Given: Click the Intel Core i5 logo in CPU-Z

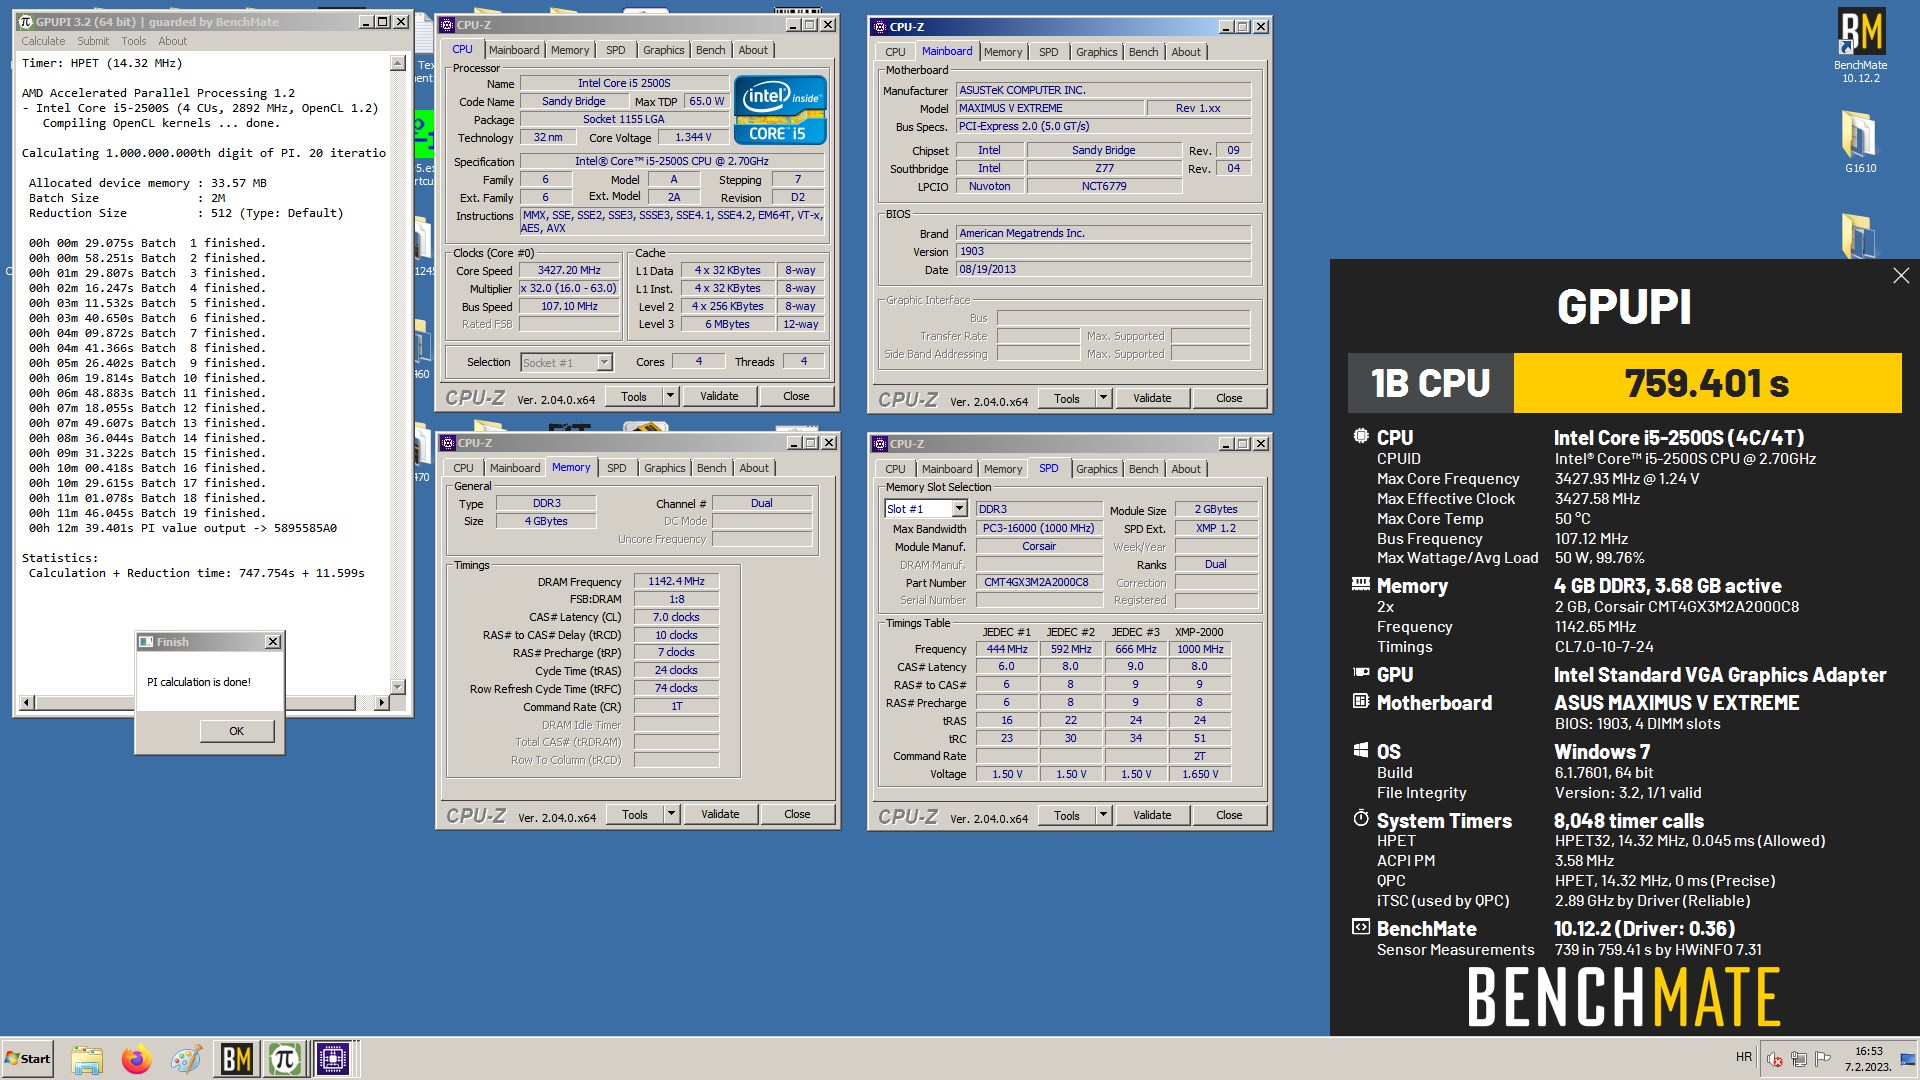Looking at the screenshot, I should pos(780,110).
